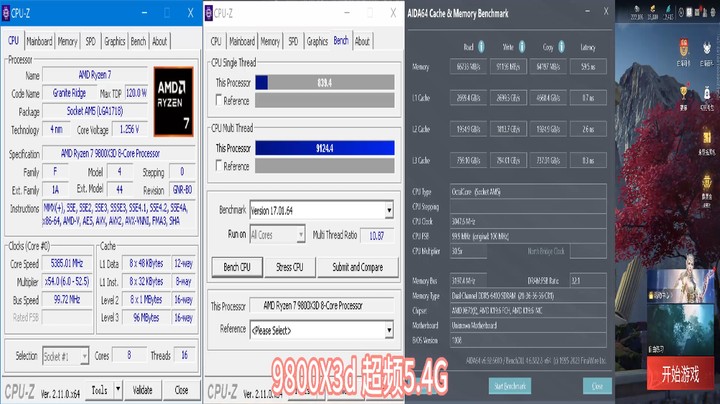Click the Close button in the AIDA64 window

(597, 386)
